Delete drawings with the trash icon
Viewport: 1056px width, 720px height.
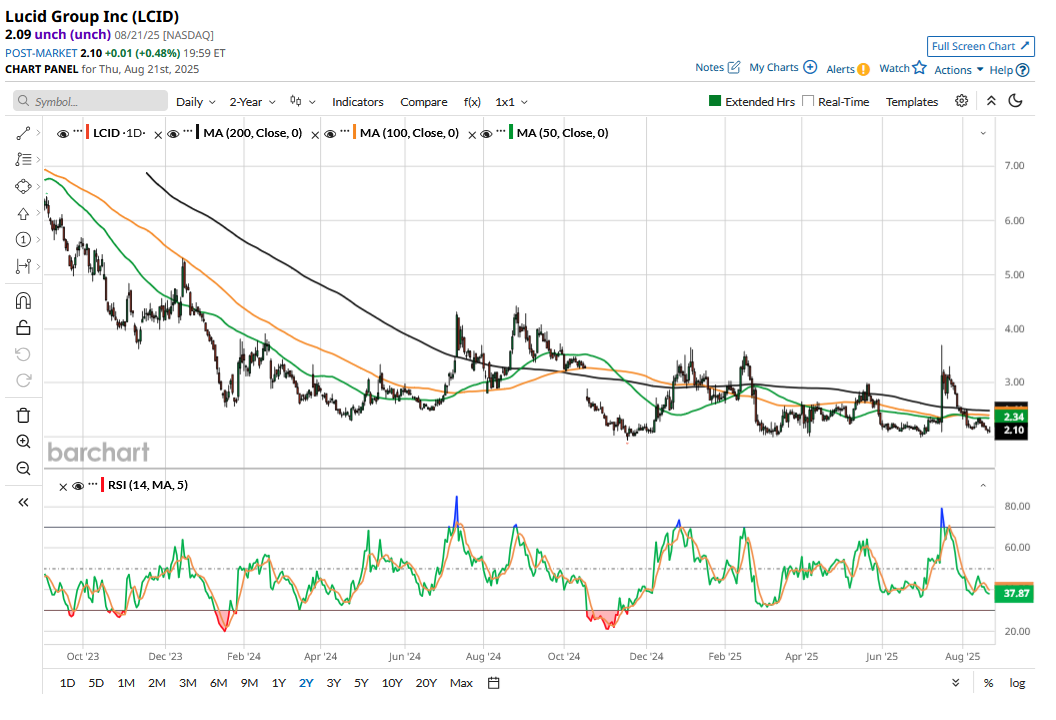tap(23, 415)
